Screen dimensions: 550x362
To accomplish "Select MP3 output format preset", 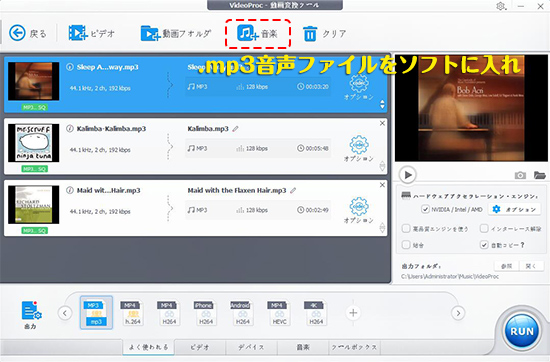I will (96, 313).
